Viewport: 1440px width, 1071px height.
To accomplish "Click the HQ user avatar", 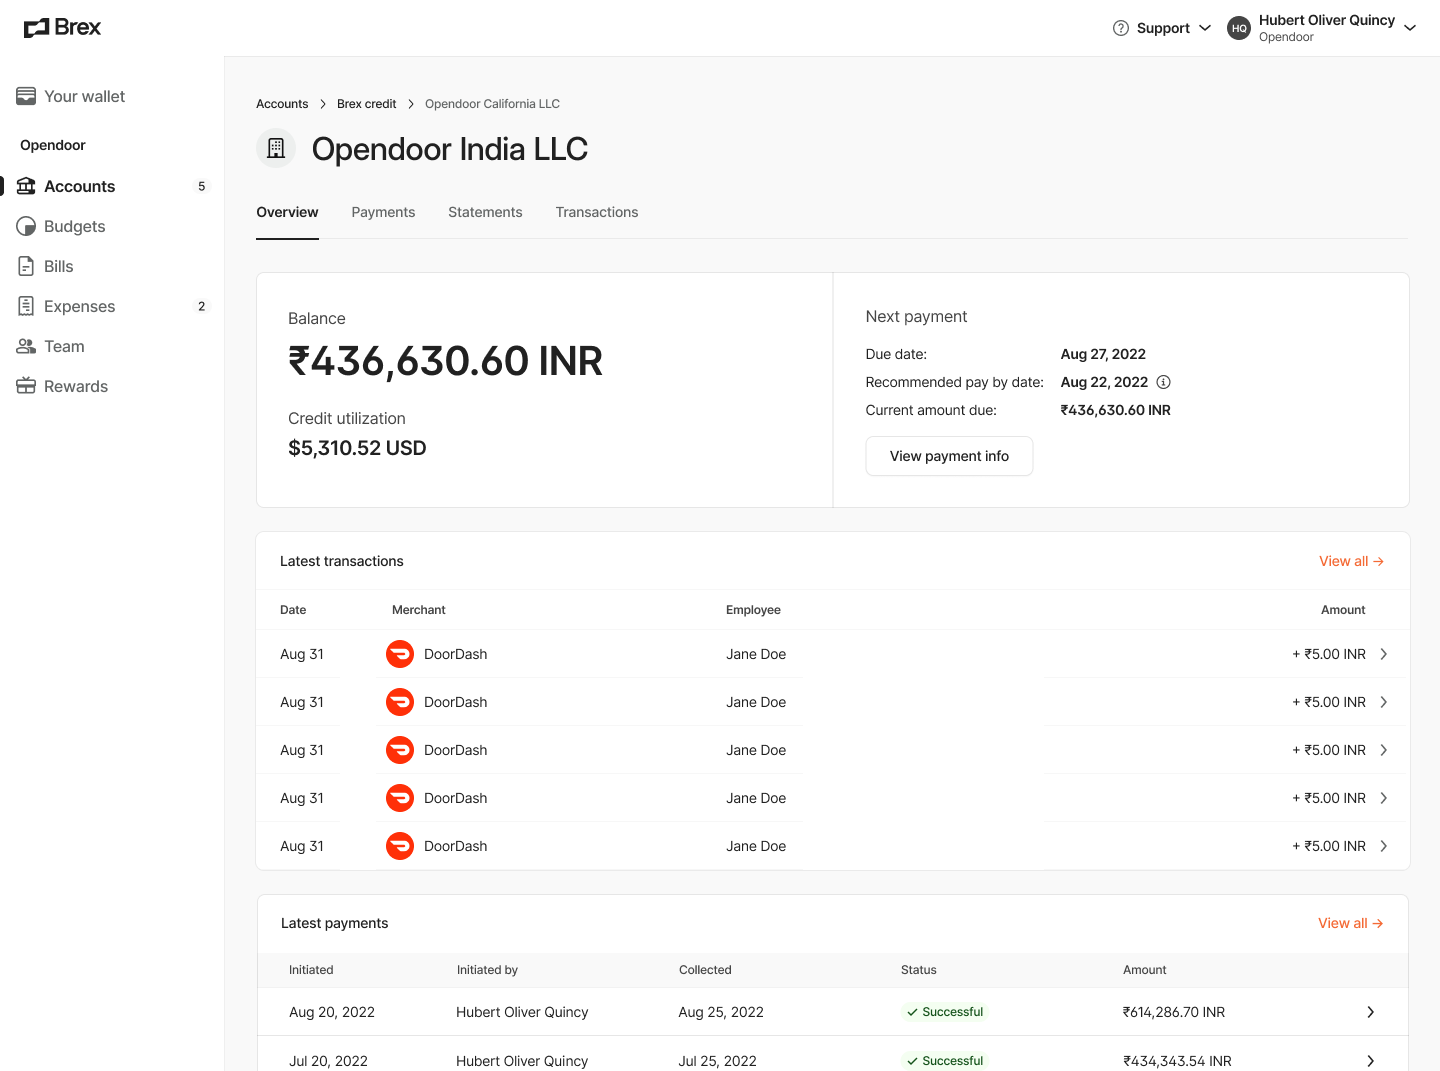I will (x=1239, y=28).
